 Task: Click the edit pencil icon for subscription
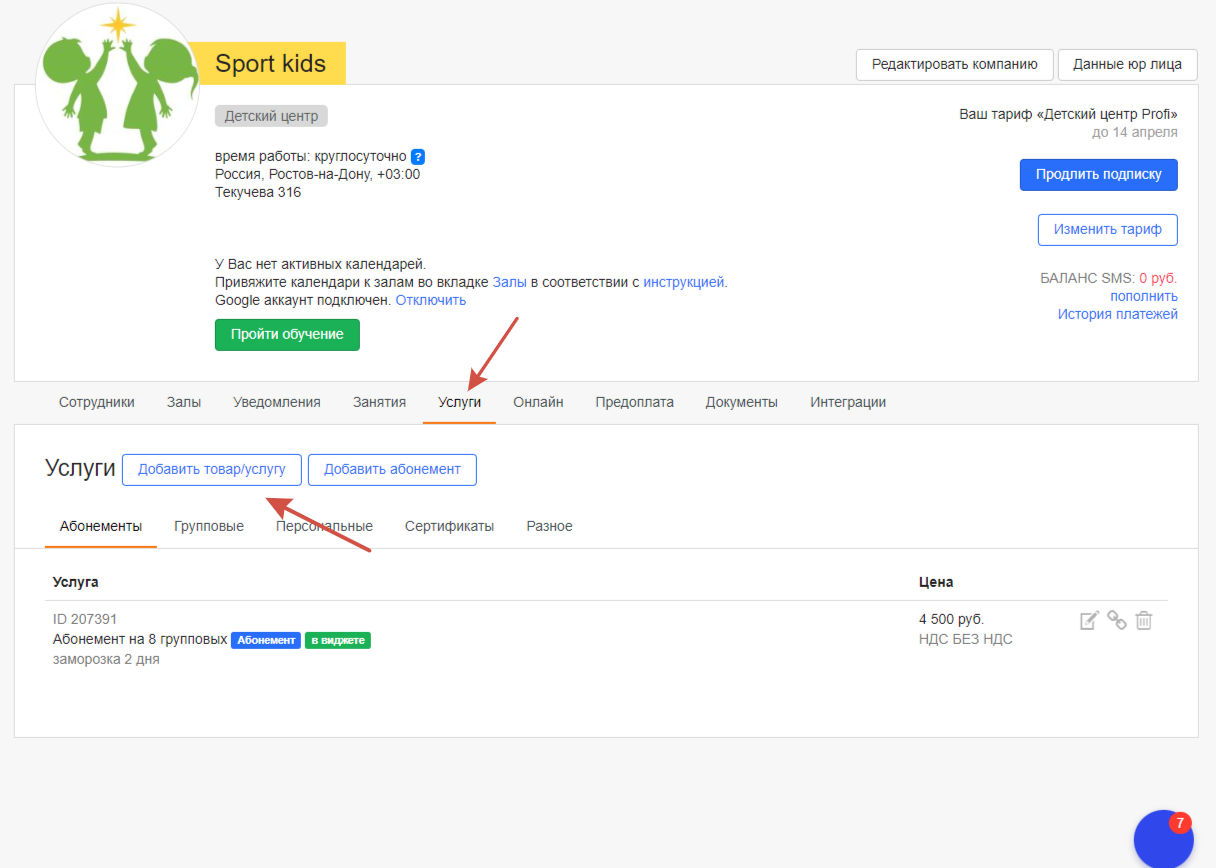click(x=1089, y=620)
